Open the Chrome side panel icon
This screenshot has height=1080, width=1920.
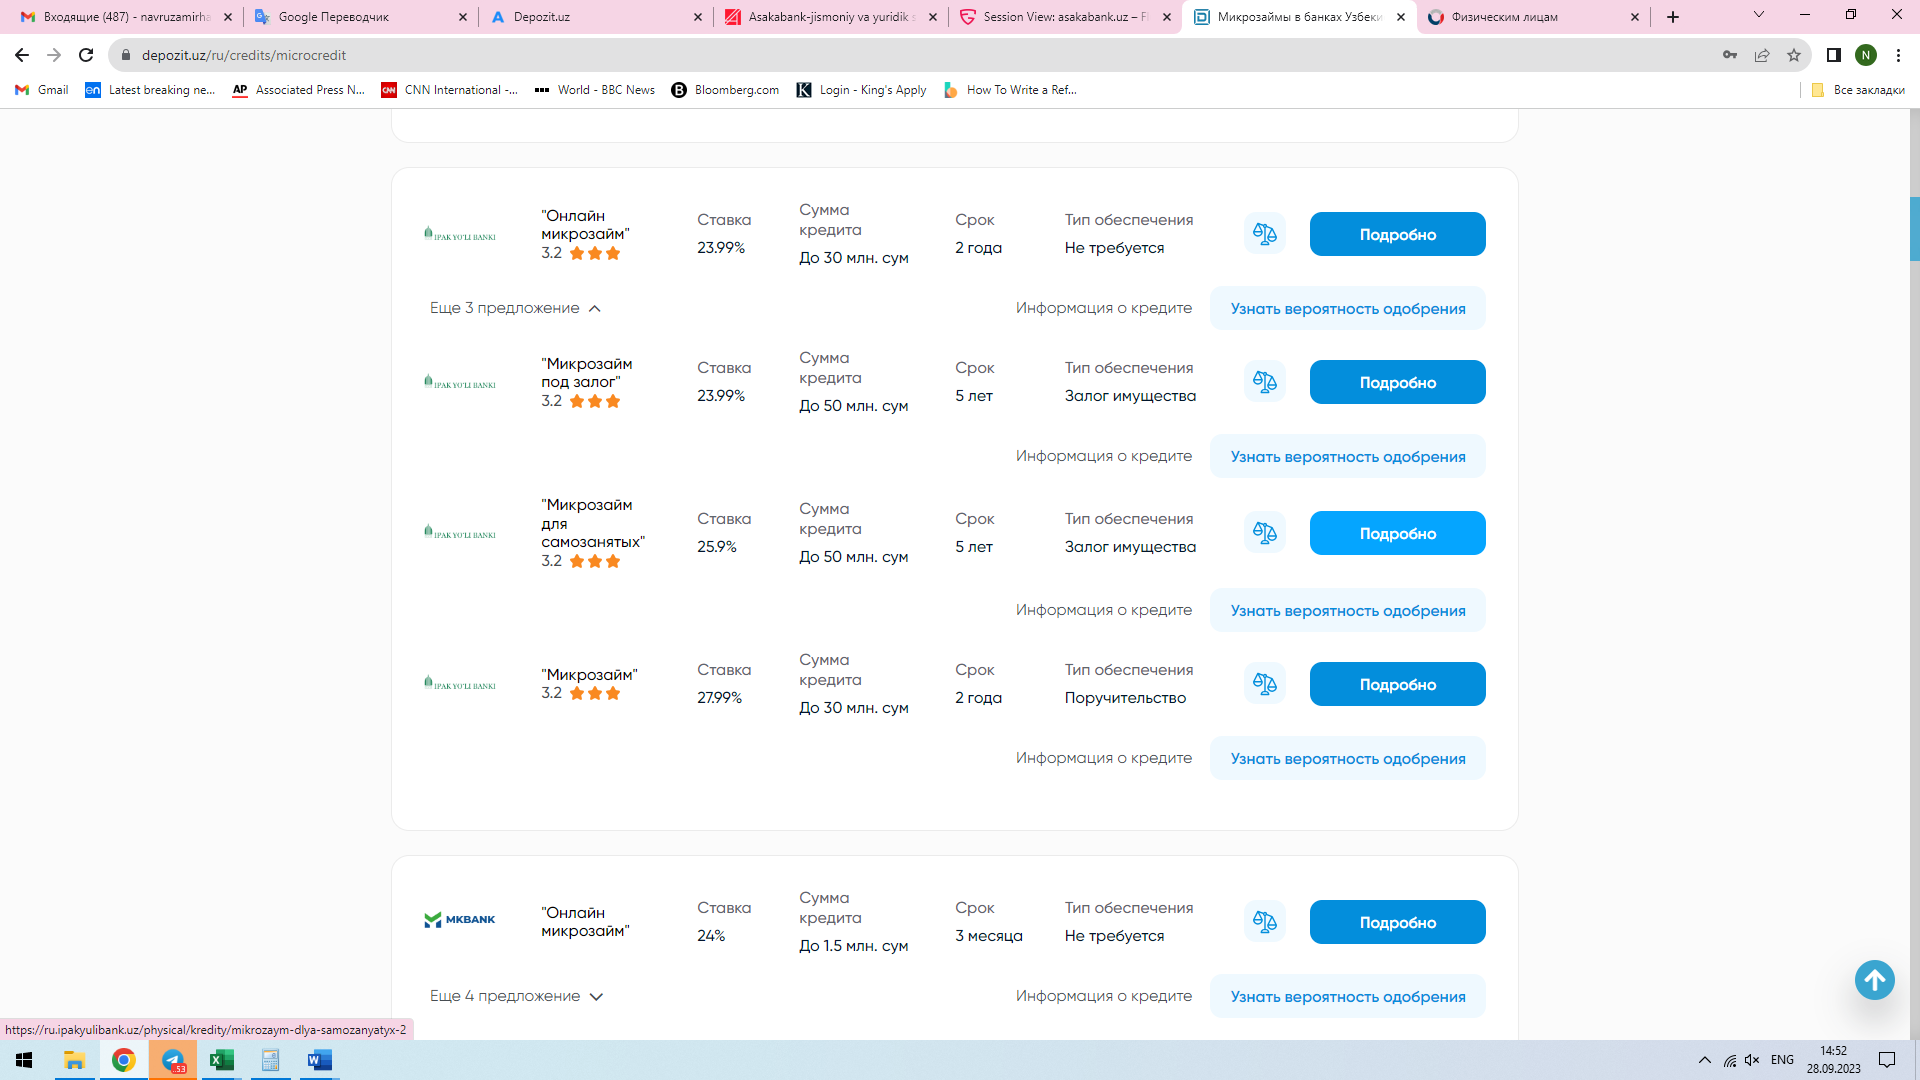click(1834, 55)
